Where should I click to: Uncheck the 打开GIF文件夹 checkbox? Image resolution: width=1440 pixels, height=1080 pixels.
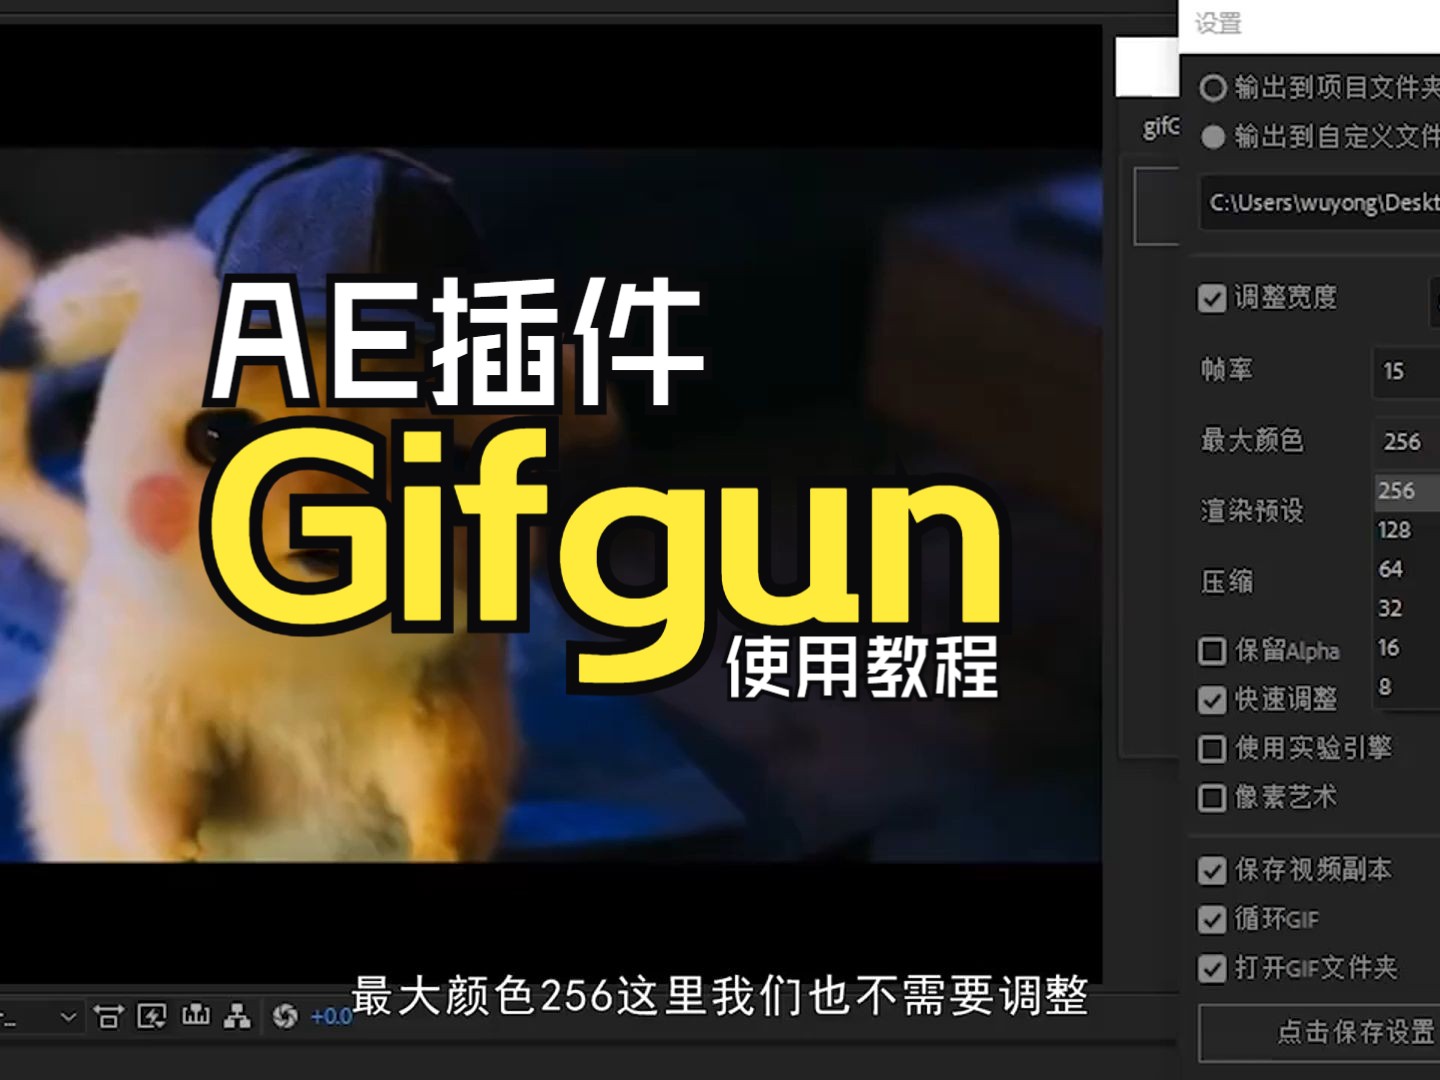[1212, 969]
